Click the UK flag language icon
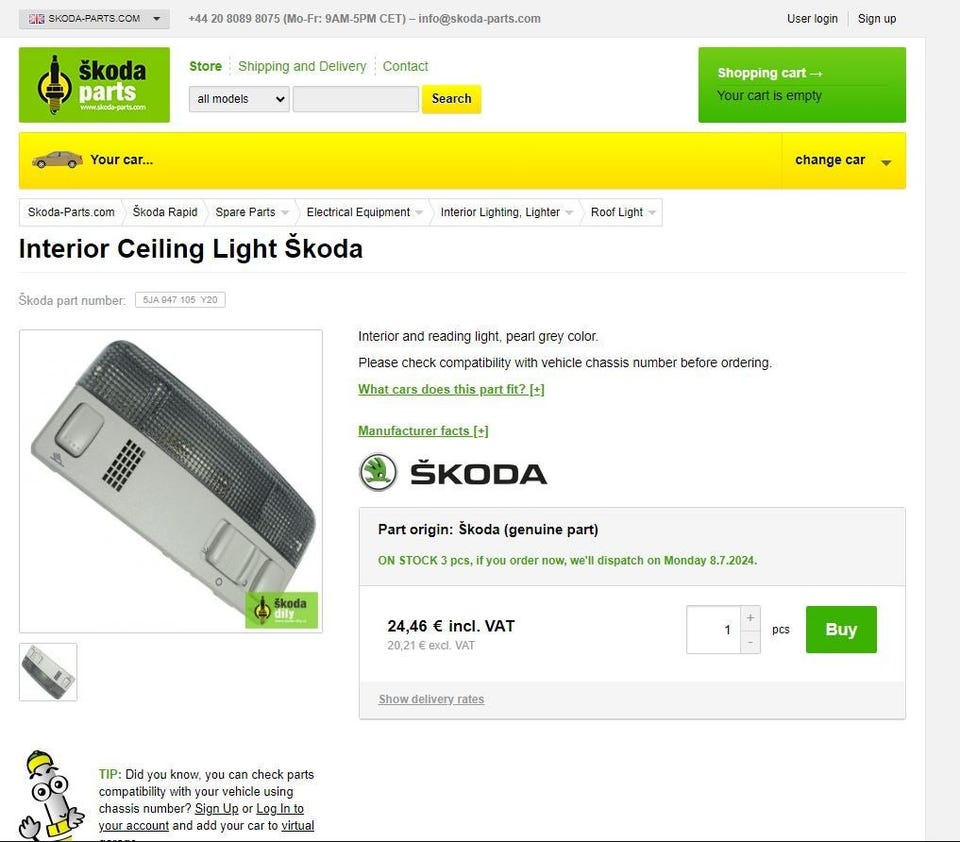This screenshot has width=960, height=842. pos(37,19)
